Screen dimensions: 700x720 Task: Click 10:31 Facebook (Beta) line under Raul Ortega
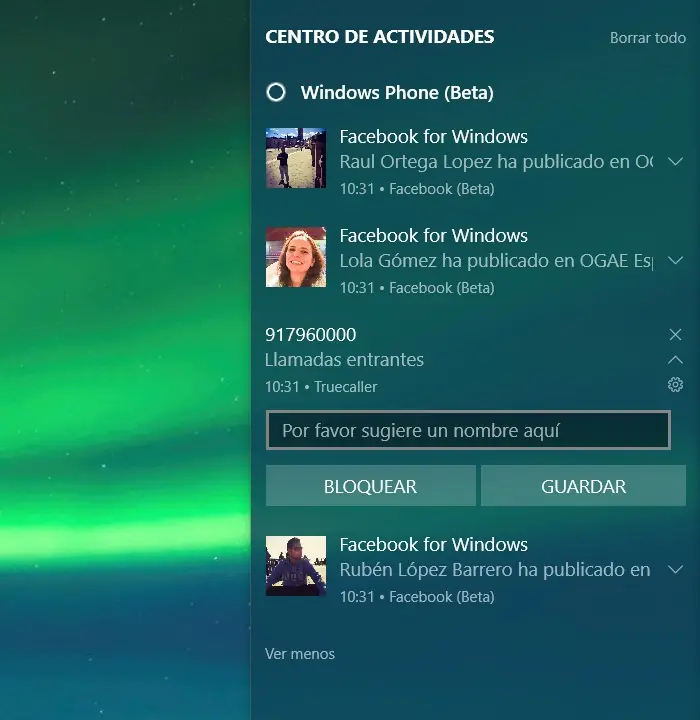[x=417, y=189]
